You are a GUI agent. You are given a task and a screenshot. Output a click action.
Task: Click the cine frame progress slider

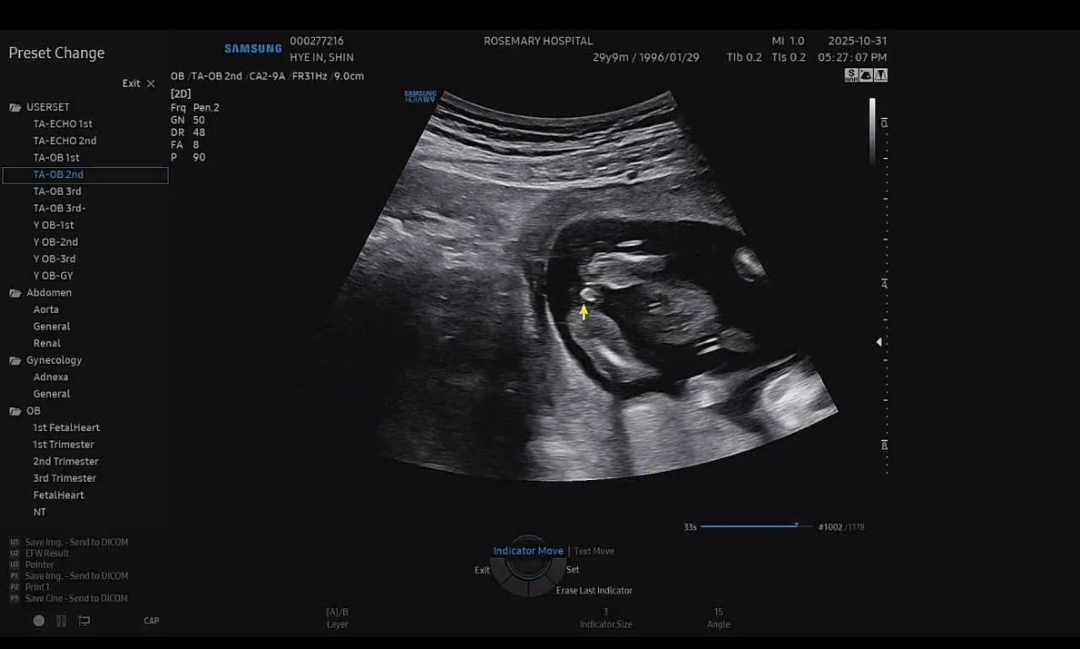pos(750,526)
